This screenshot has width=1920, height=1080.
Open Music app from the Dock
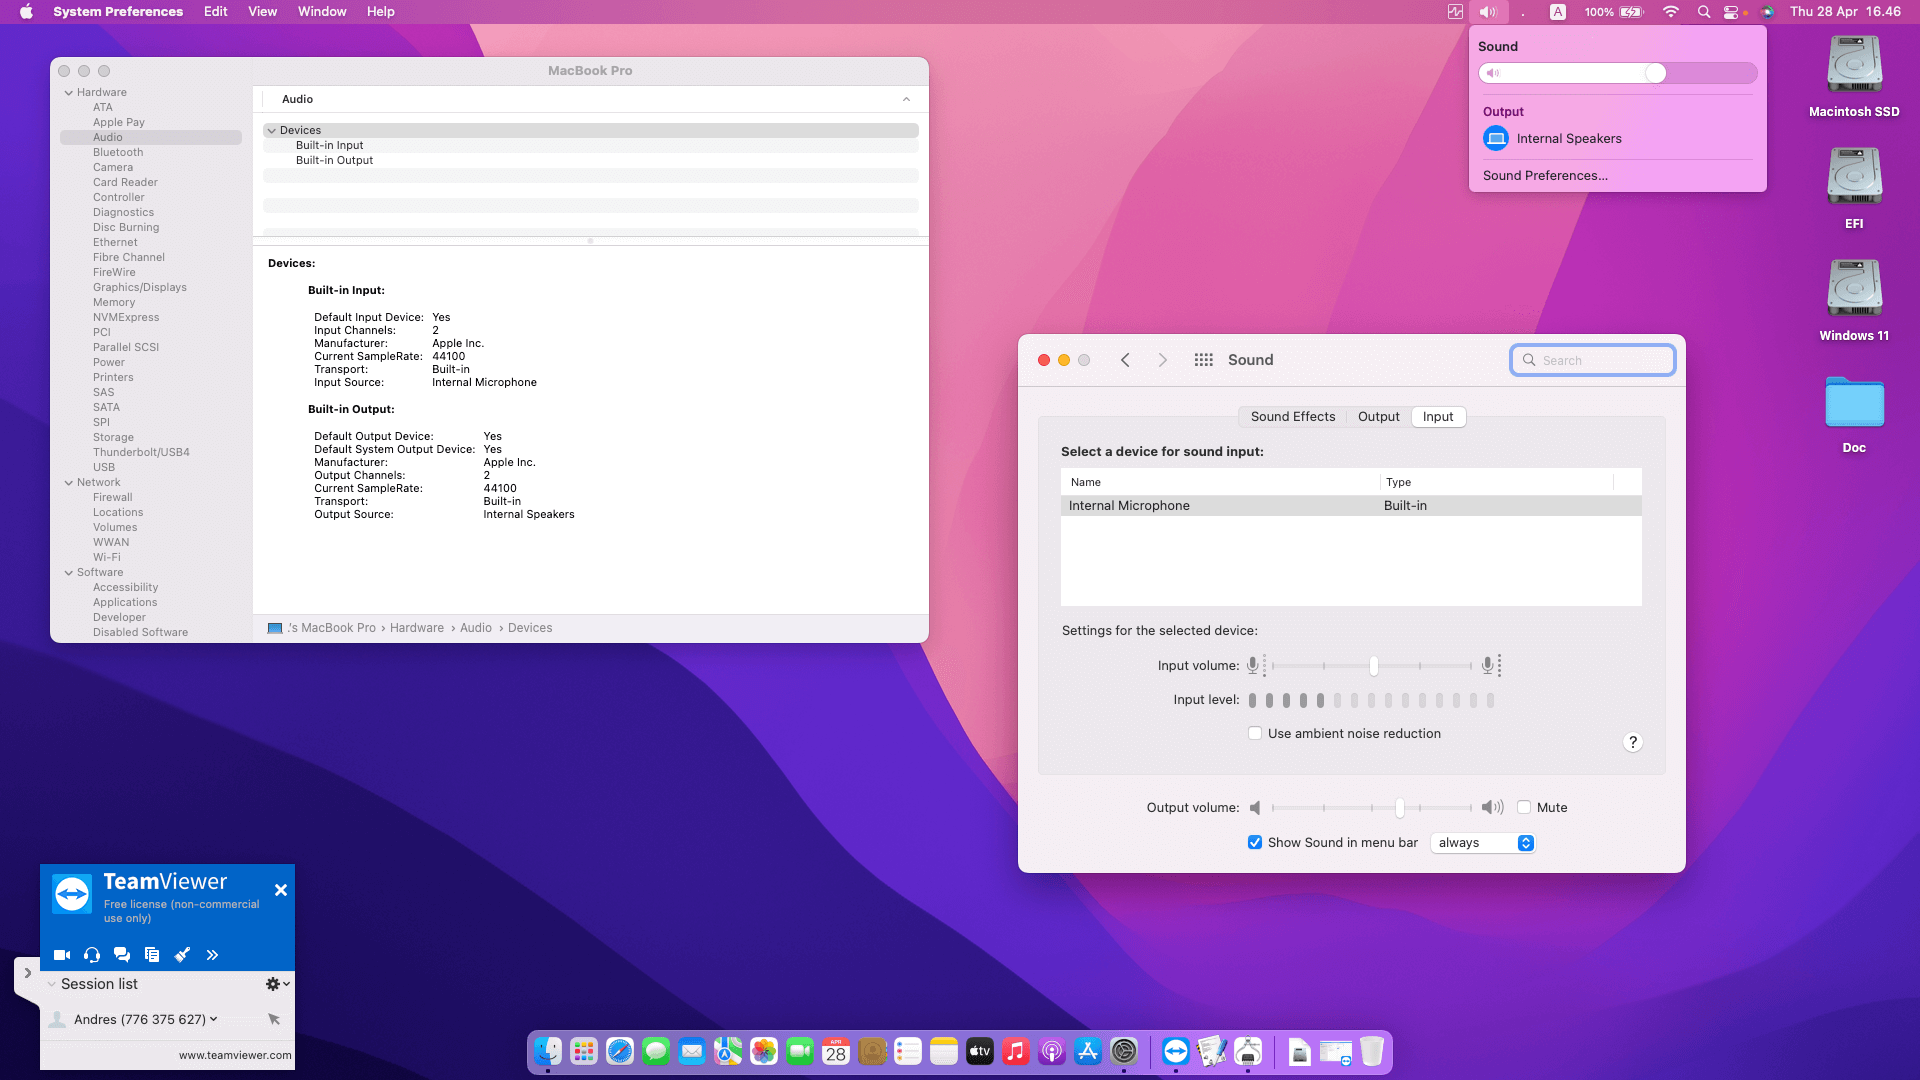coord(1015,1051)
